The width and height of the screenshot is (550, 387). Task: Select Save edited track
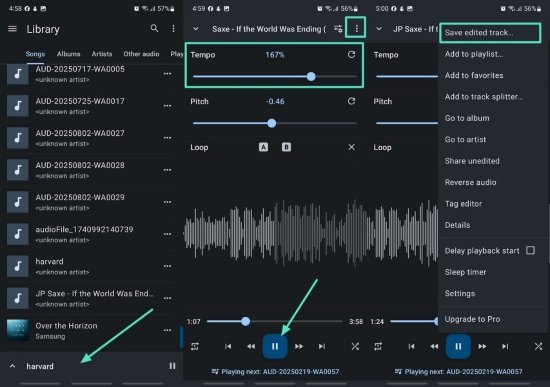(x=490, y=33)
